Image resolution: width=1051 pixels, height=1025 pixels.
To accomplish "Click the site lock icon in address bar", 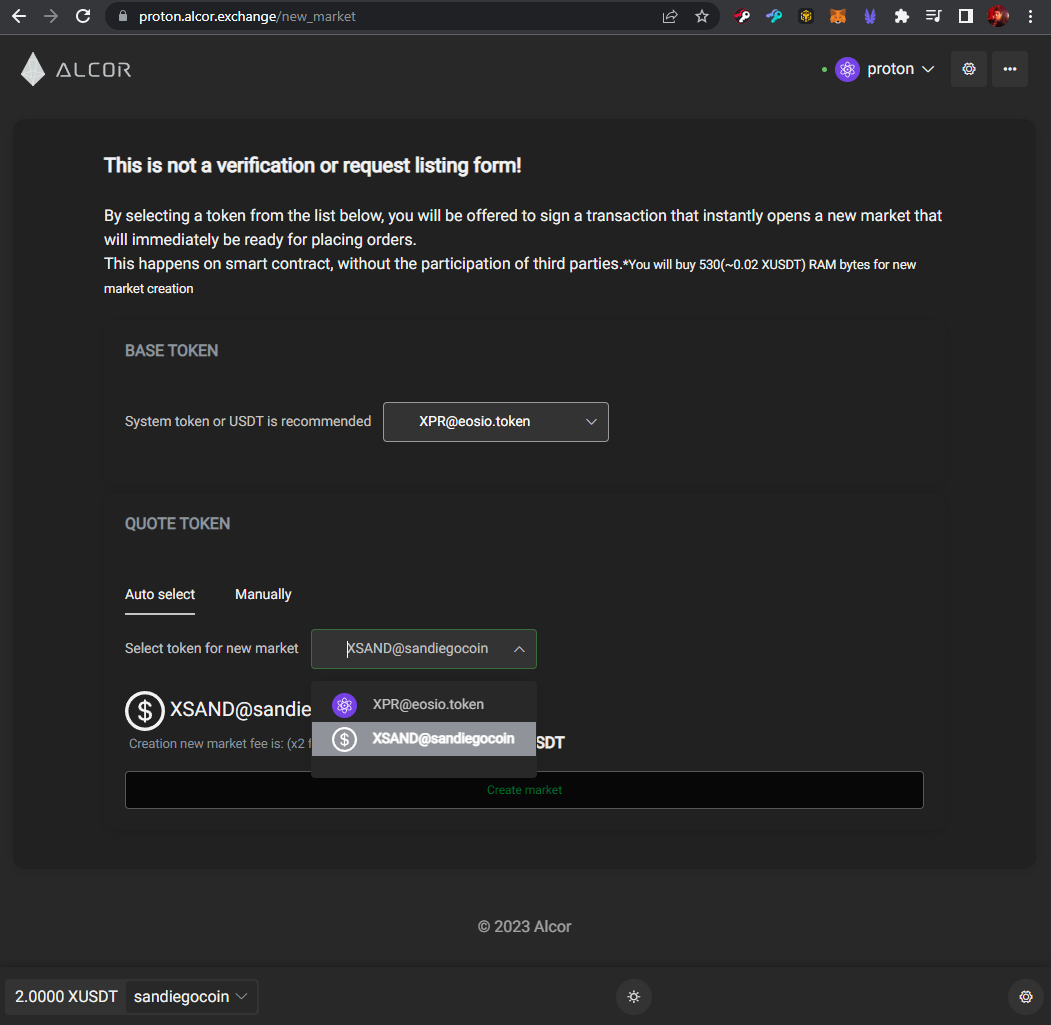I will pos(123,16).
